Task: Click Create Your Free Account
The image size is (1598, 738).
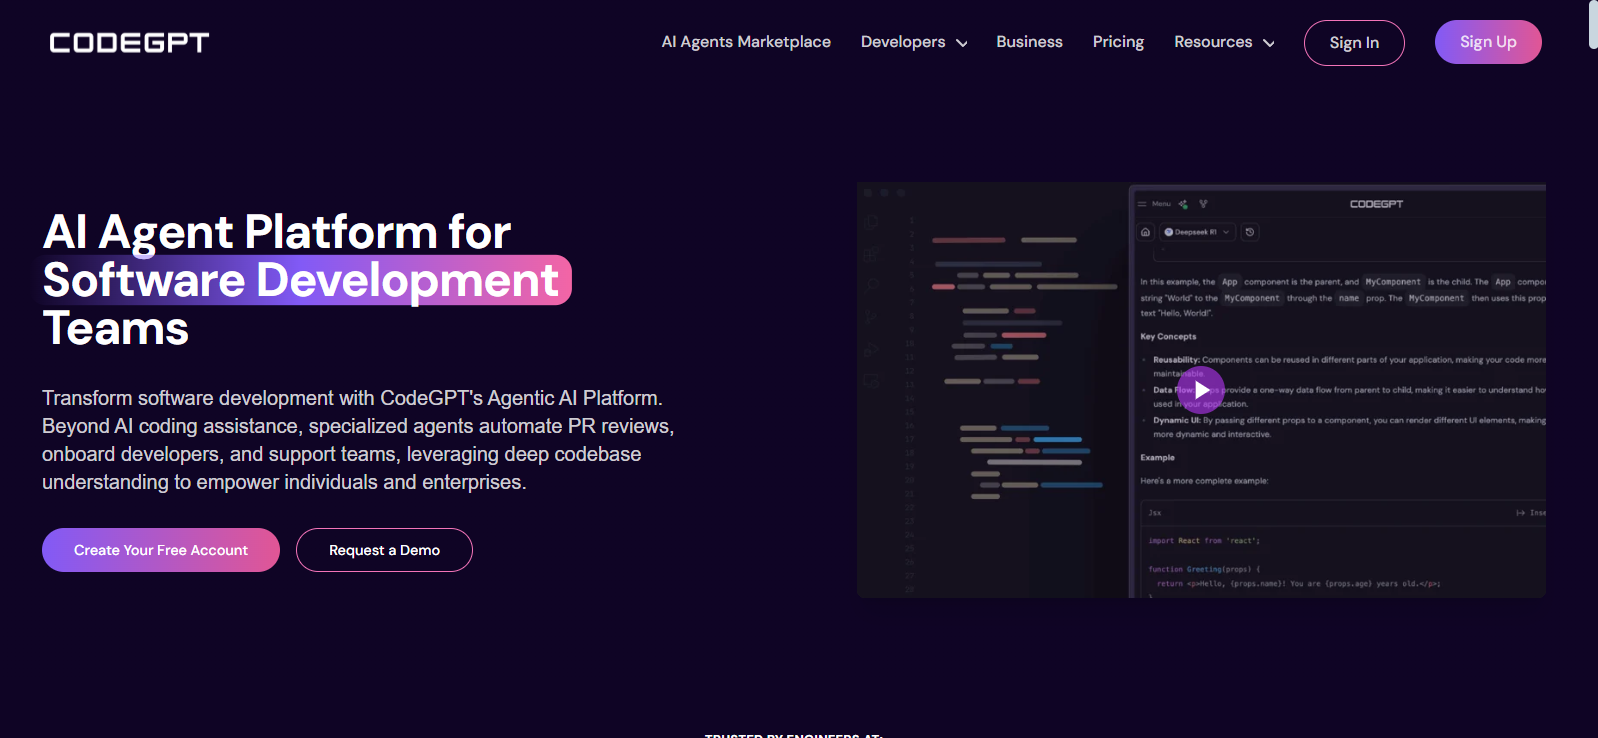Action: pos(161,550)
